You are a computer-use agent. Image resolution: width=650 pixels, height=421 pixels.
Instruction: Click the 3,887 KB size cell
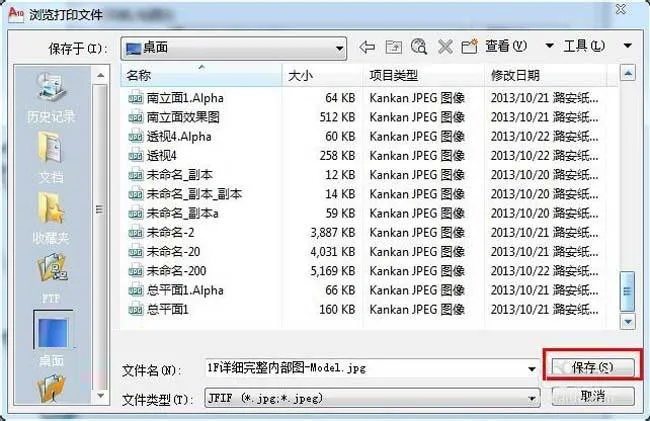333,232
